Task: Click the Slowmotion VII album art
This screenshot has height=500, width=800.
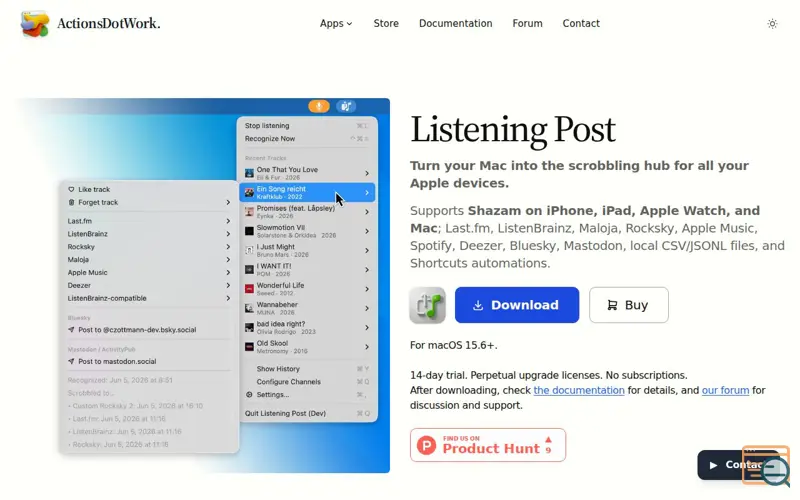Action: 249,231
